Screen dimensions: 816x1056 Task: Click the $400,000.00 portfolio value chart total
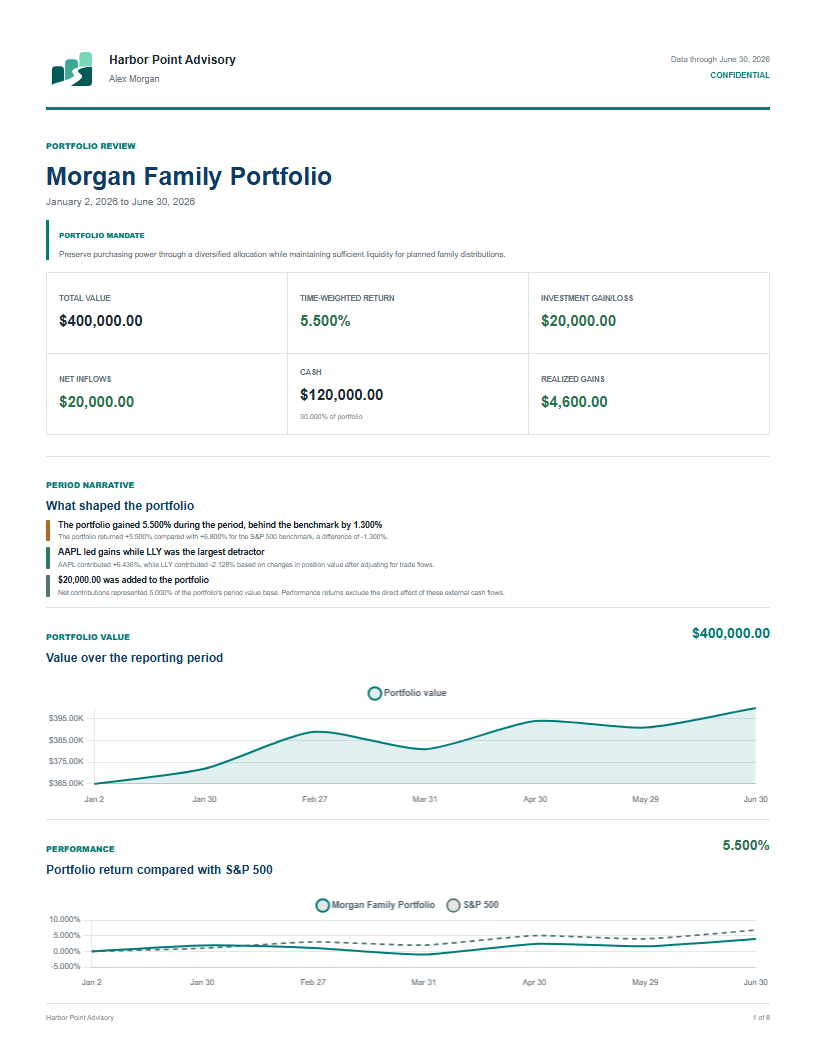(730, 634)
